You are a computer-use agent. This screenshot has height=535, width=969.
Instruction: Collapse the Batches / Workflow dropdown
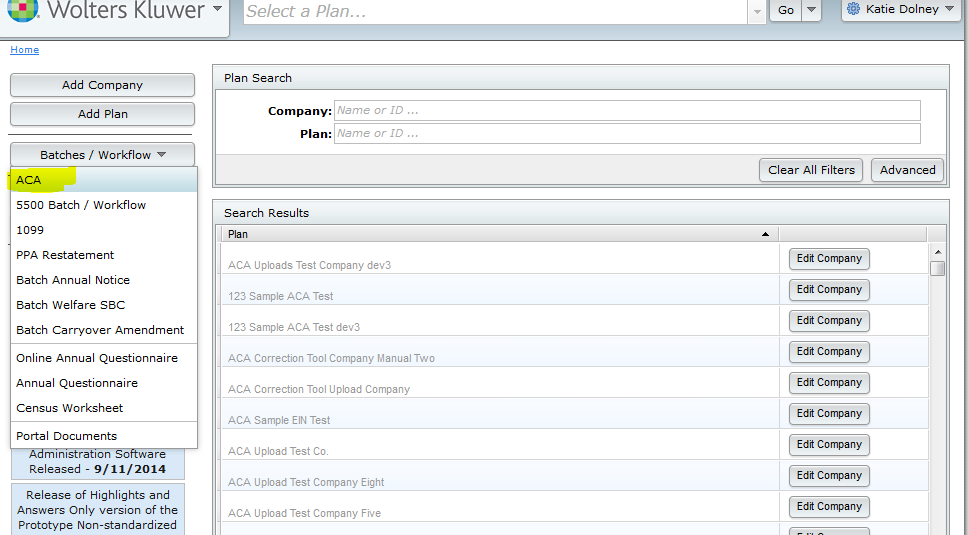click(102, 154)
